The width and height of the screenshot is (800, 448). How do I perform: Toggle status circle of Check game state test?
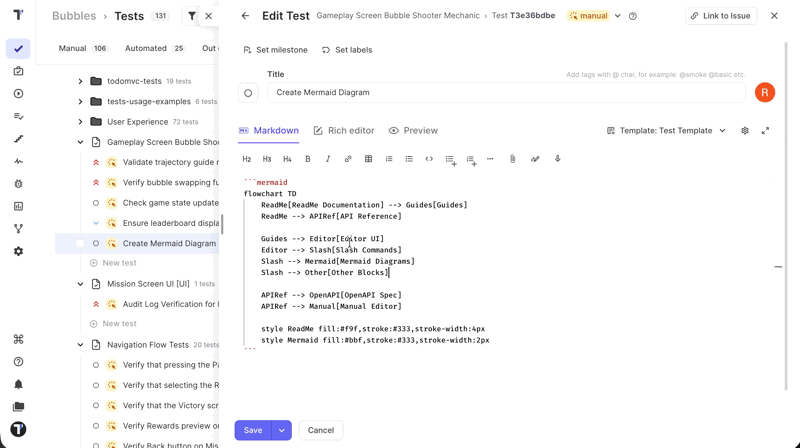[96, 203]
